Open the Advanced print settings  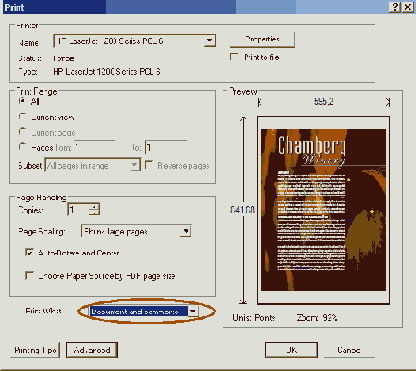point(92,350)
